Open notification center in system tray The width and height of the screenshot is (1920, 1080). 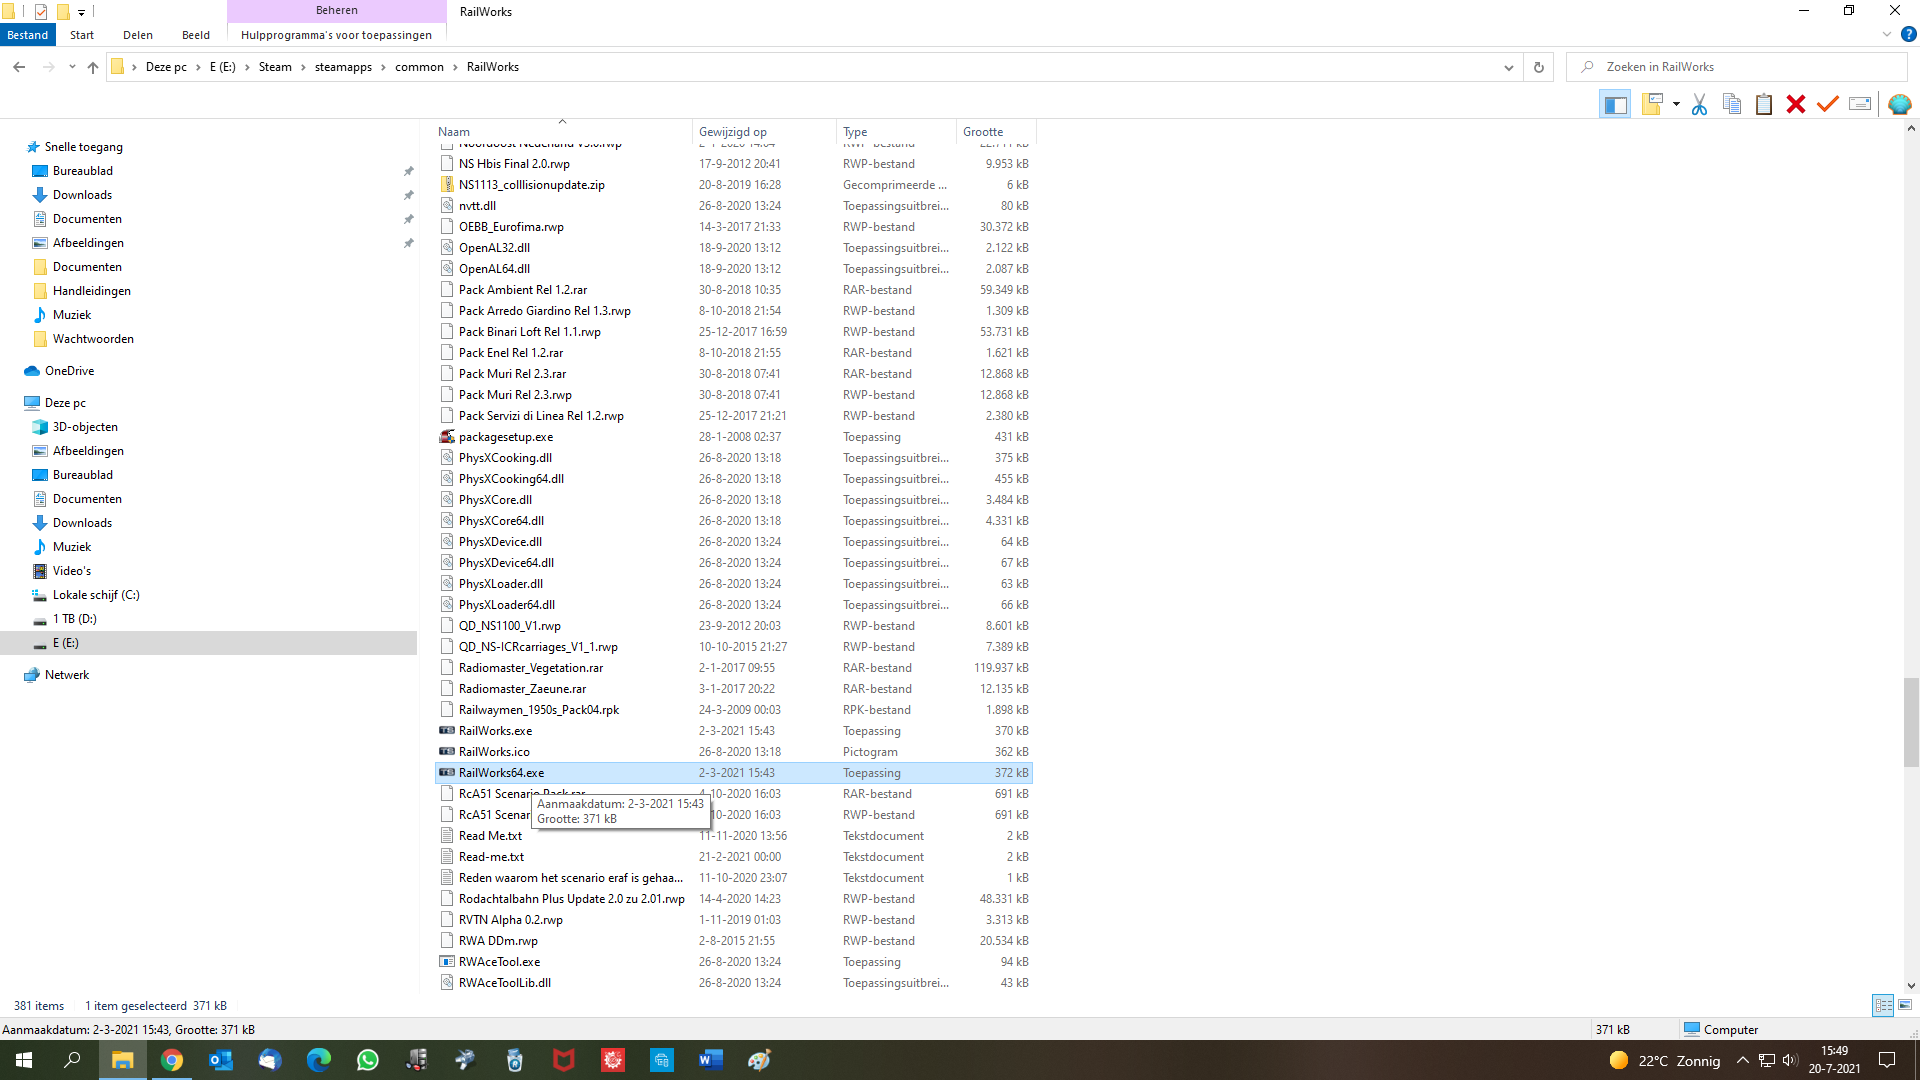1888,1060
